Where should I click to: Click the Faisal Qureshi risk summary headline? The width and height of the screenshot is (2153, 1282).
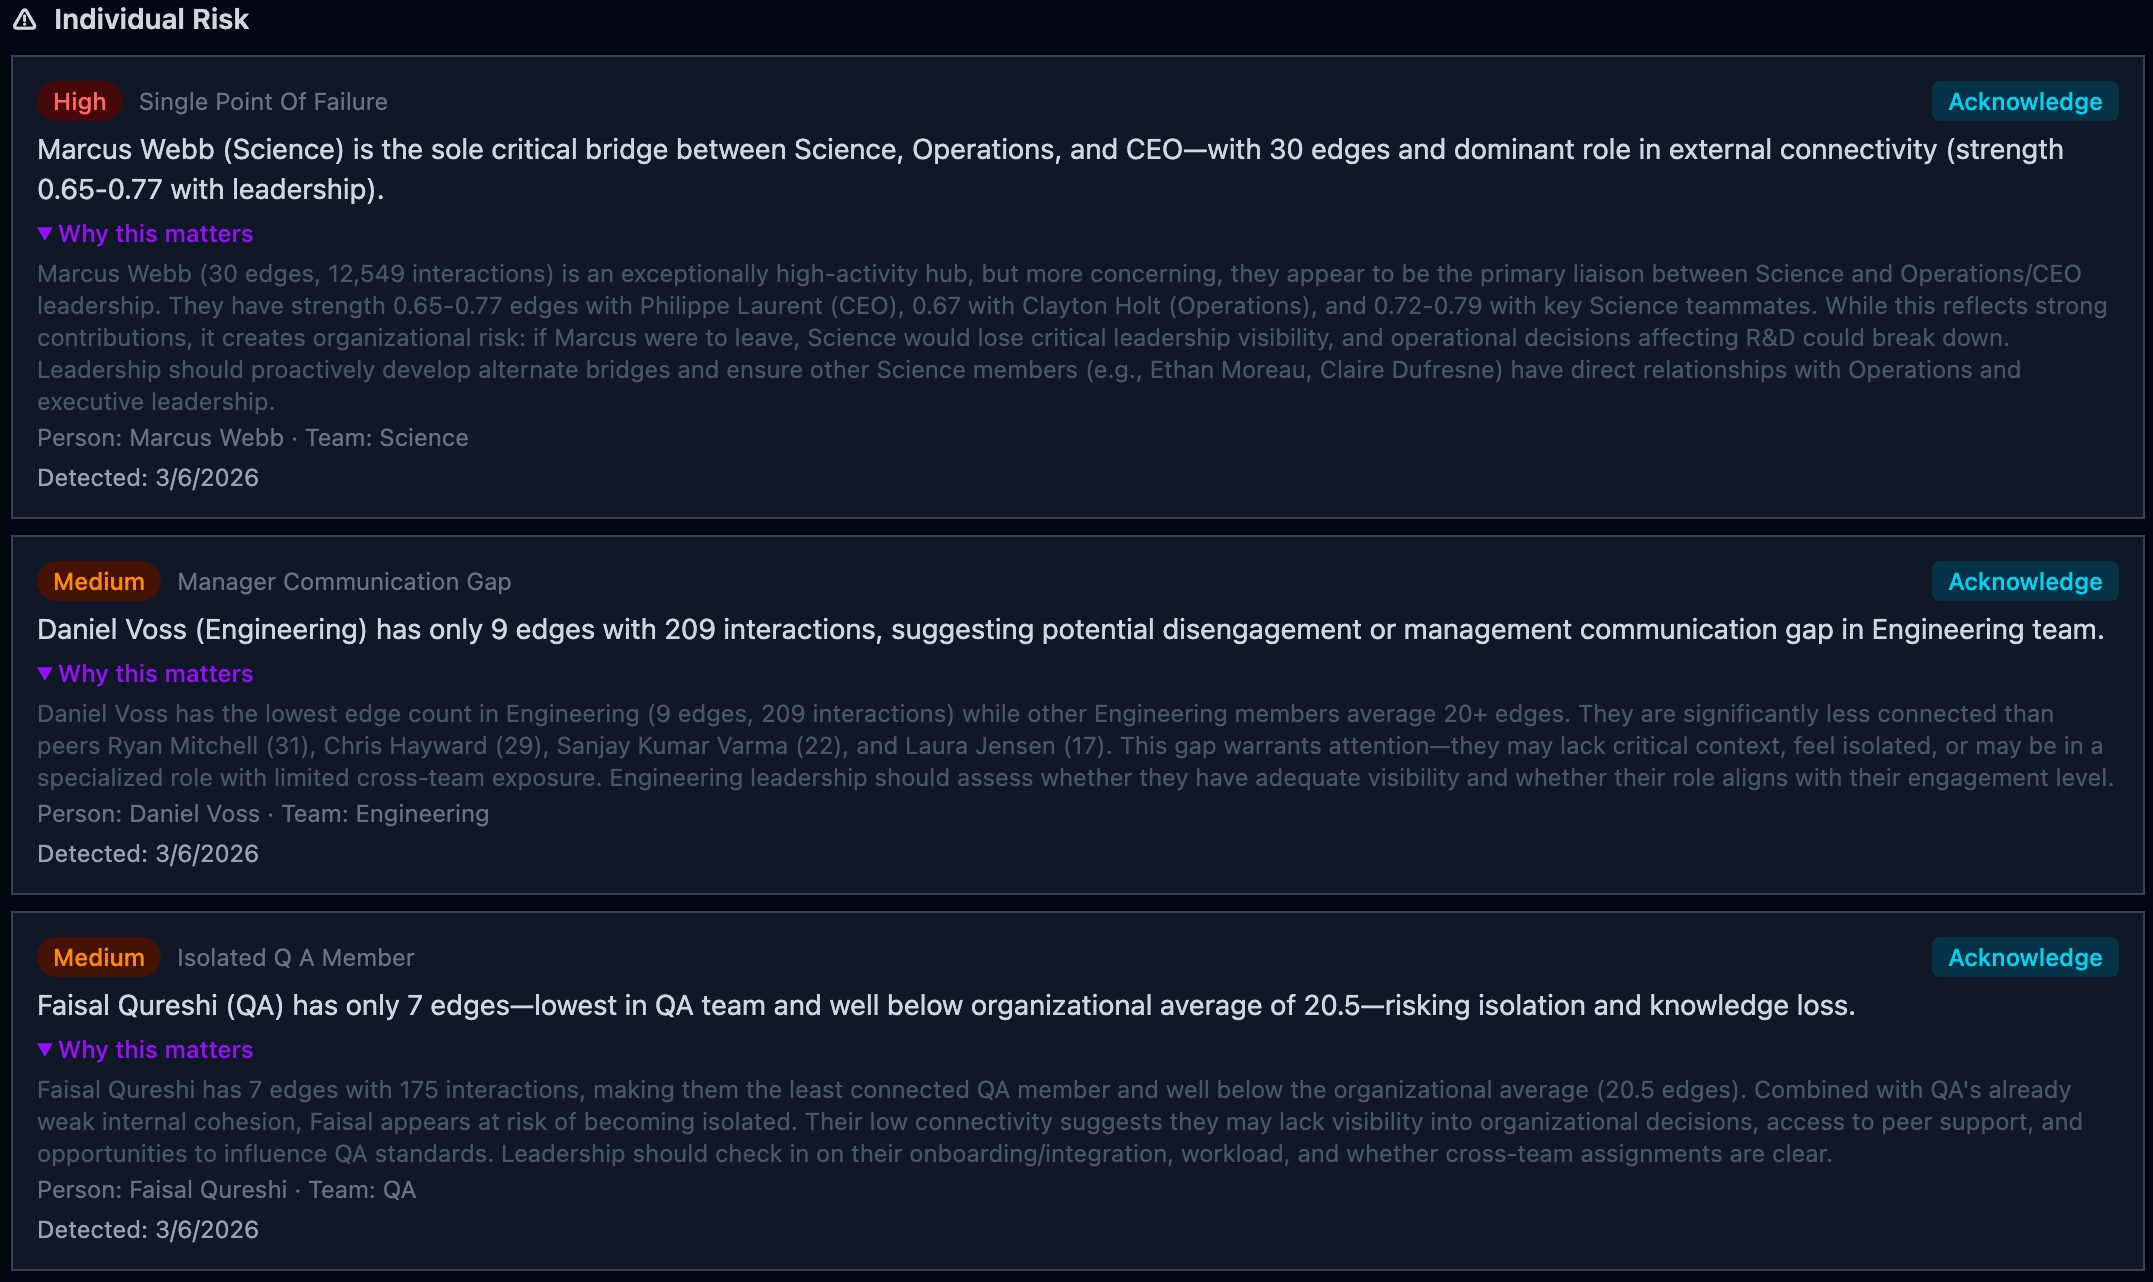[x=945, y=1006]
